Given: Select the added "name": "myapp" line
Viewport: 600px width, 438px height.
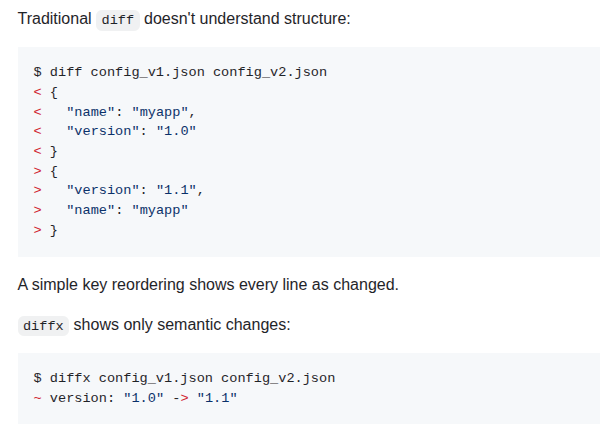Looking at the screenshot, I should click(127, 209).
